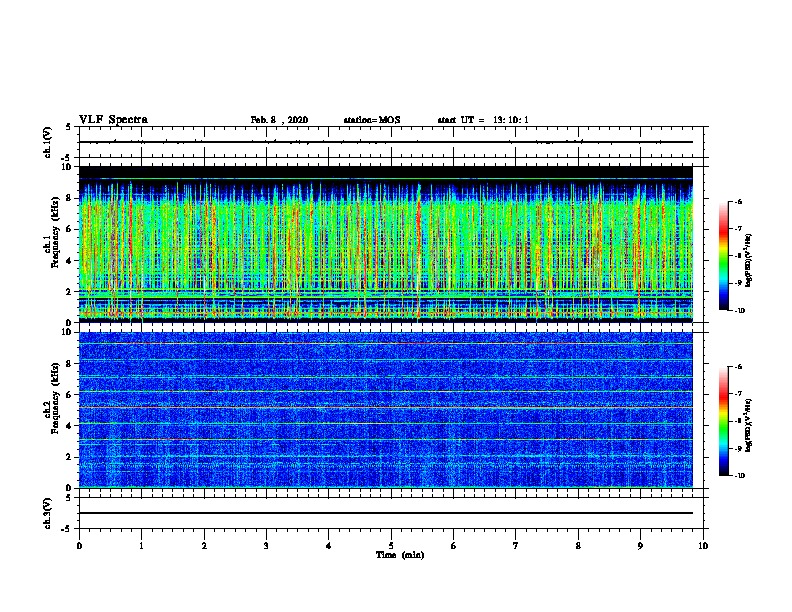Image resolution: width=792 pixels, height=612 pixels.
Task: Click the "8" kHz tick of ch.1 frequency axis
Action: click(x=71, y=198)
